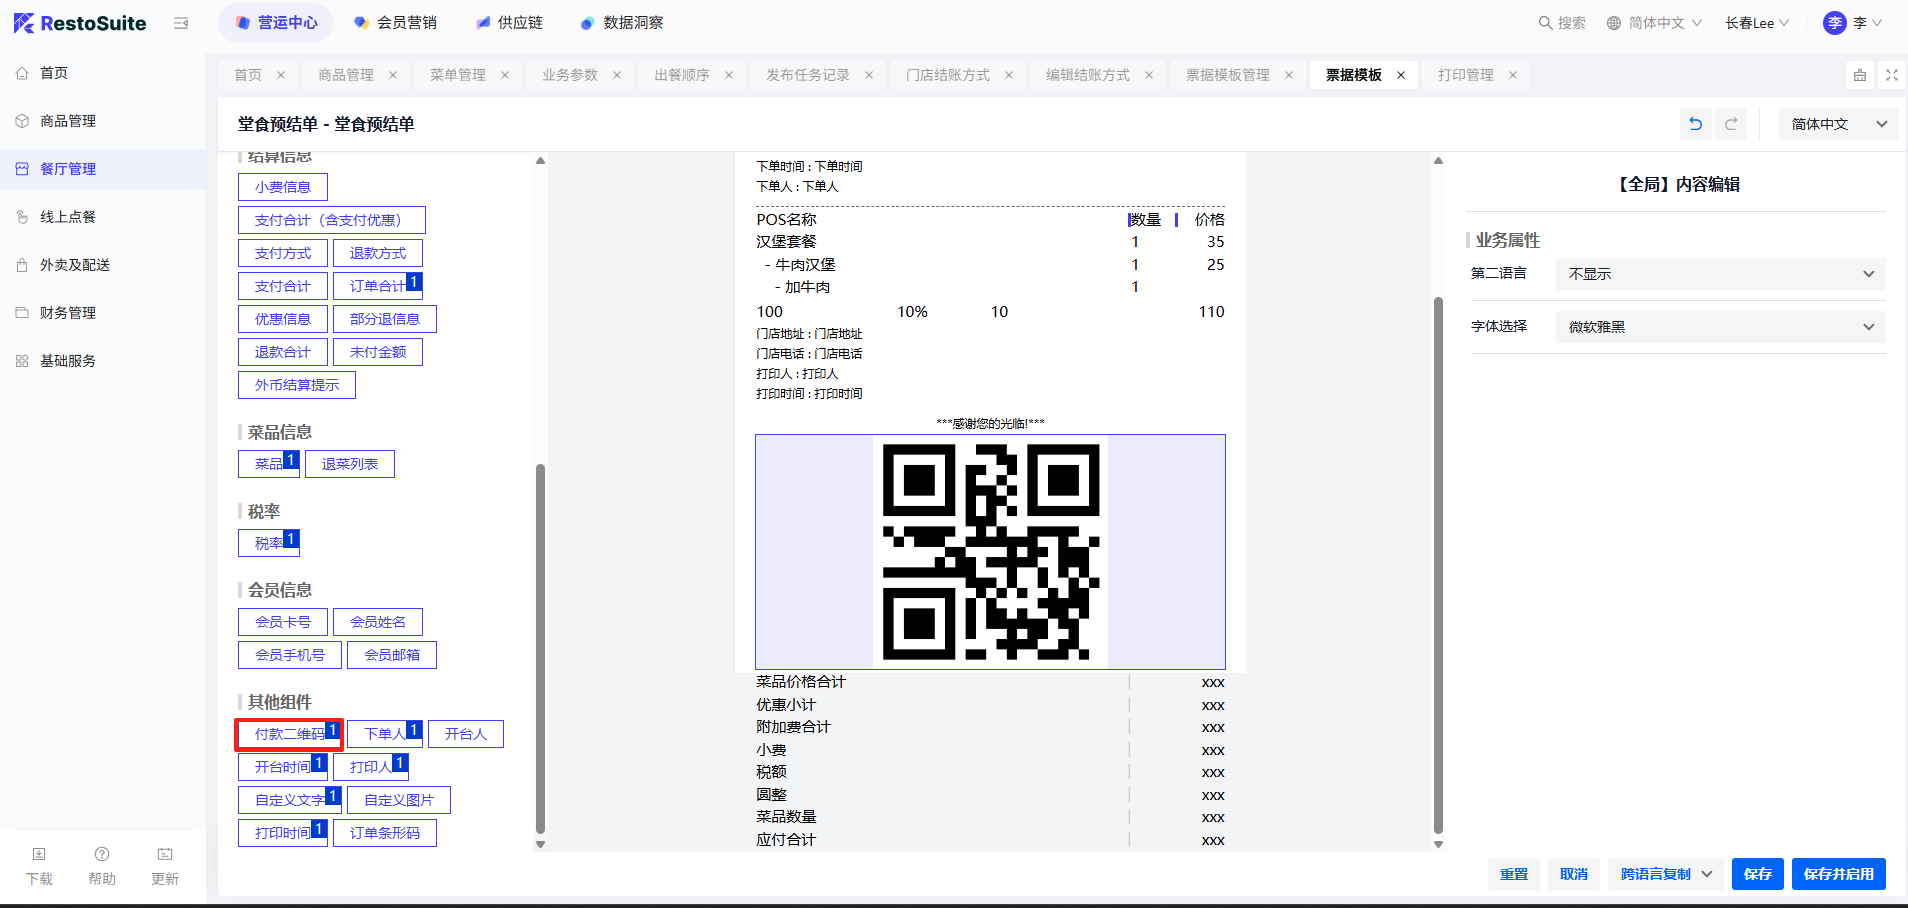This screenshot has width=1908, height=908.
Task: Add 订单条形码 component
Action: [x=385, y=833]
